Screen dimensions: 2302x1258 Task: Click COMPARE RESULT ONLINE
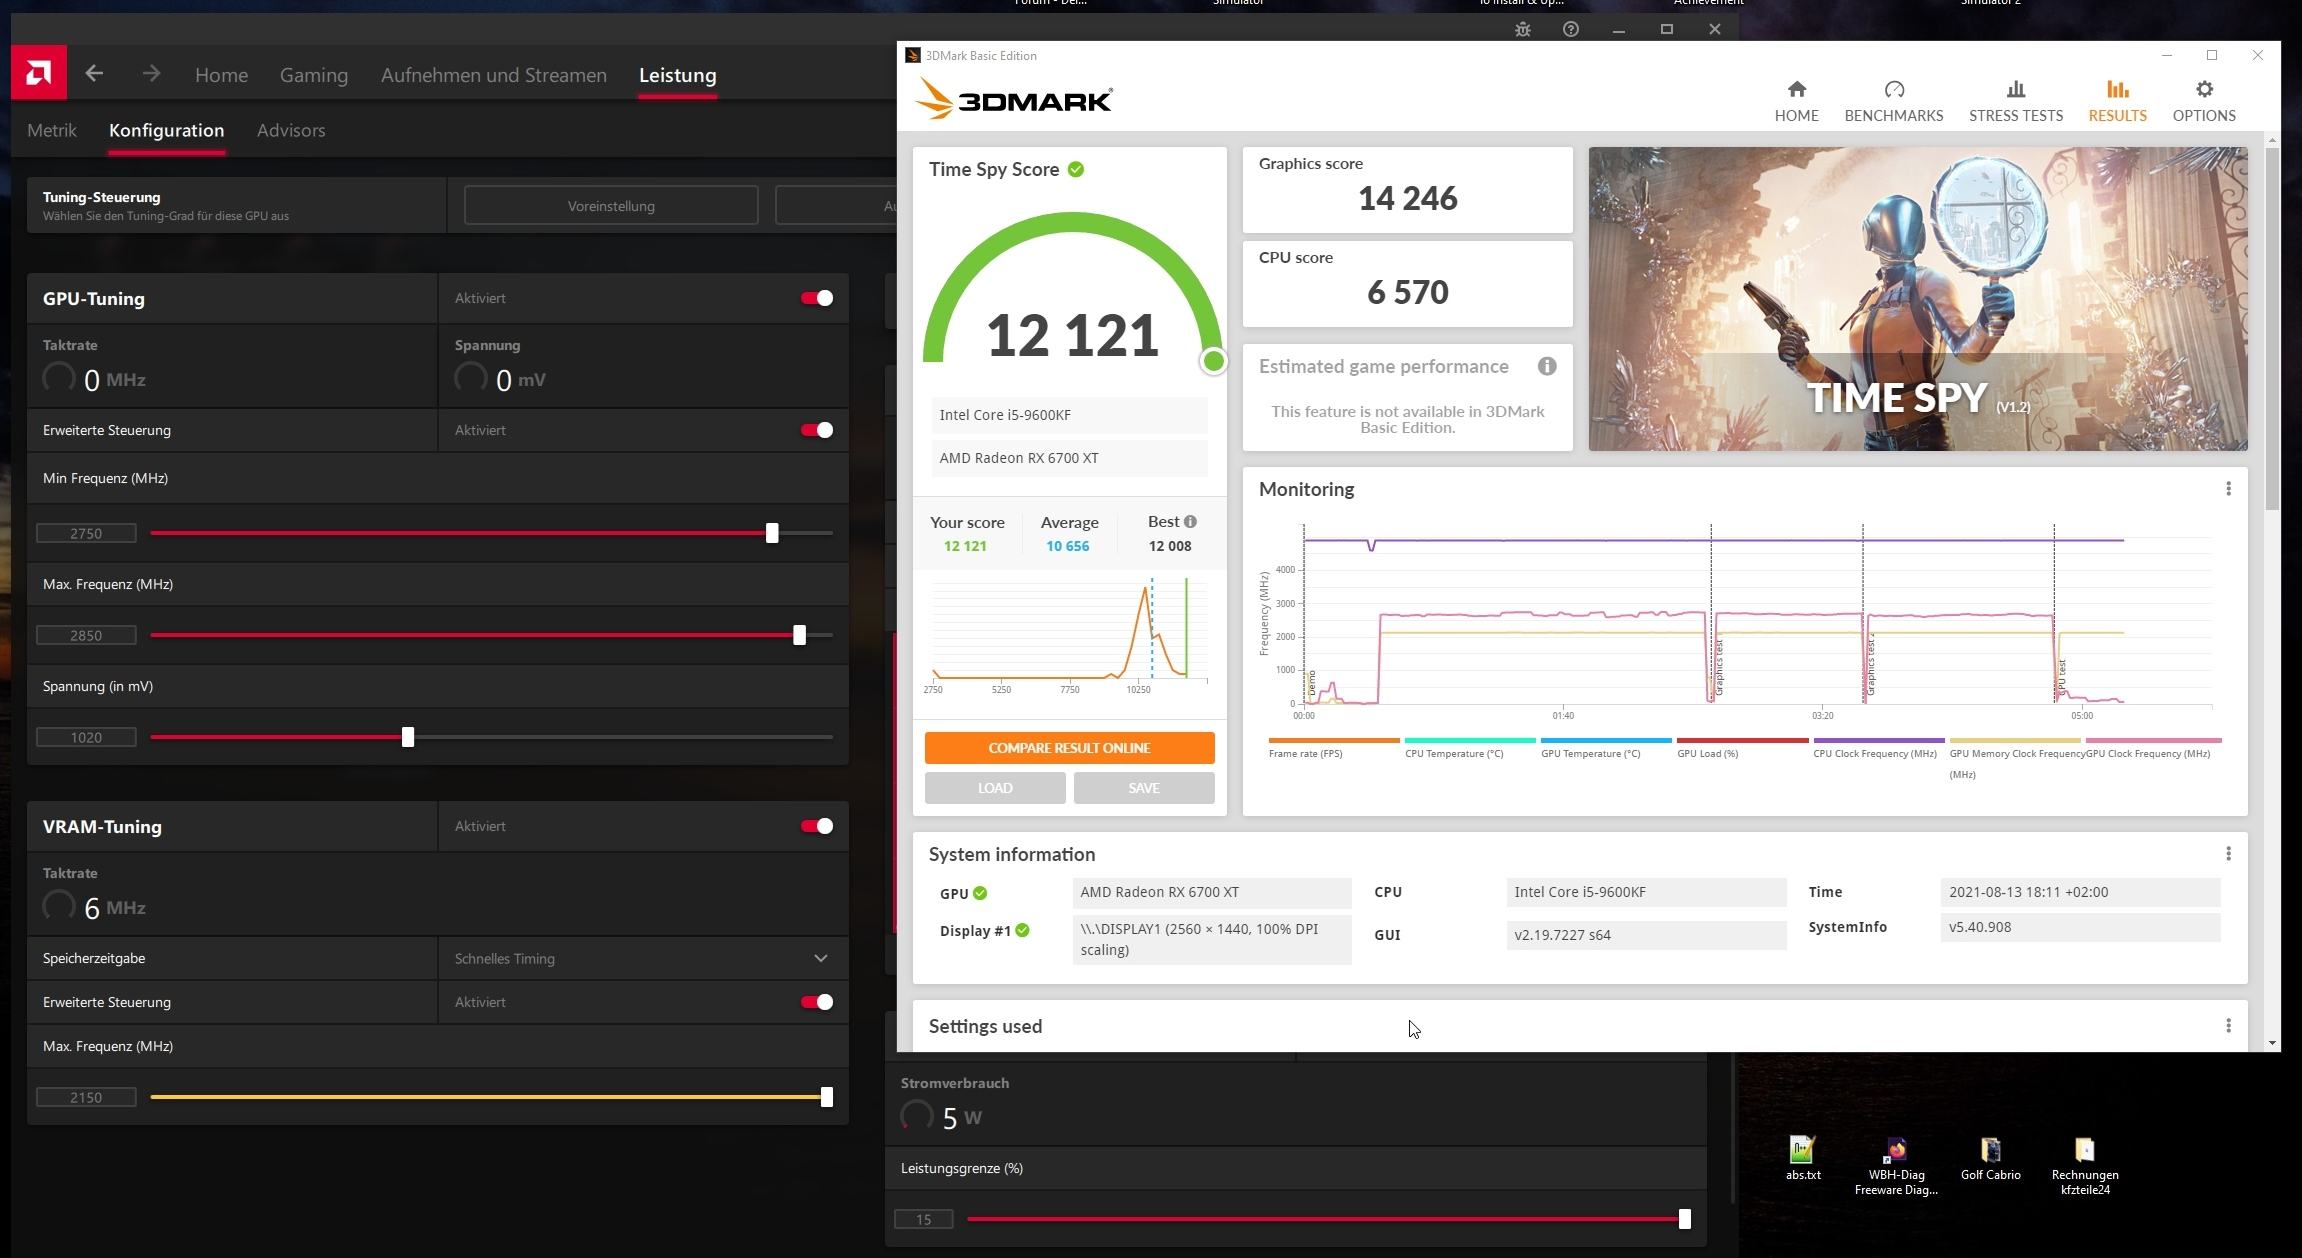coord(1069,748)
